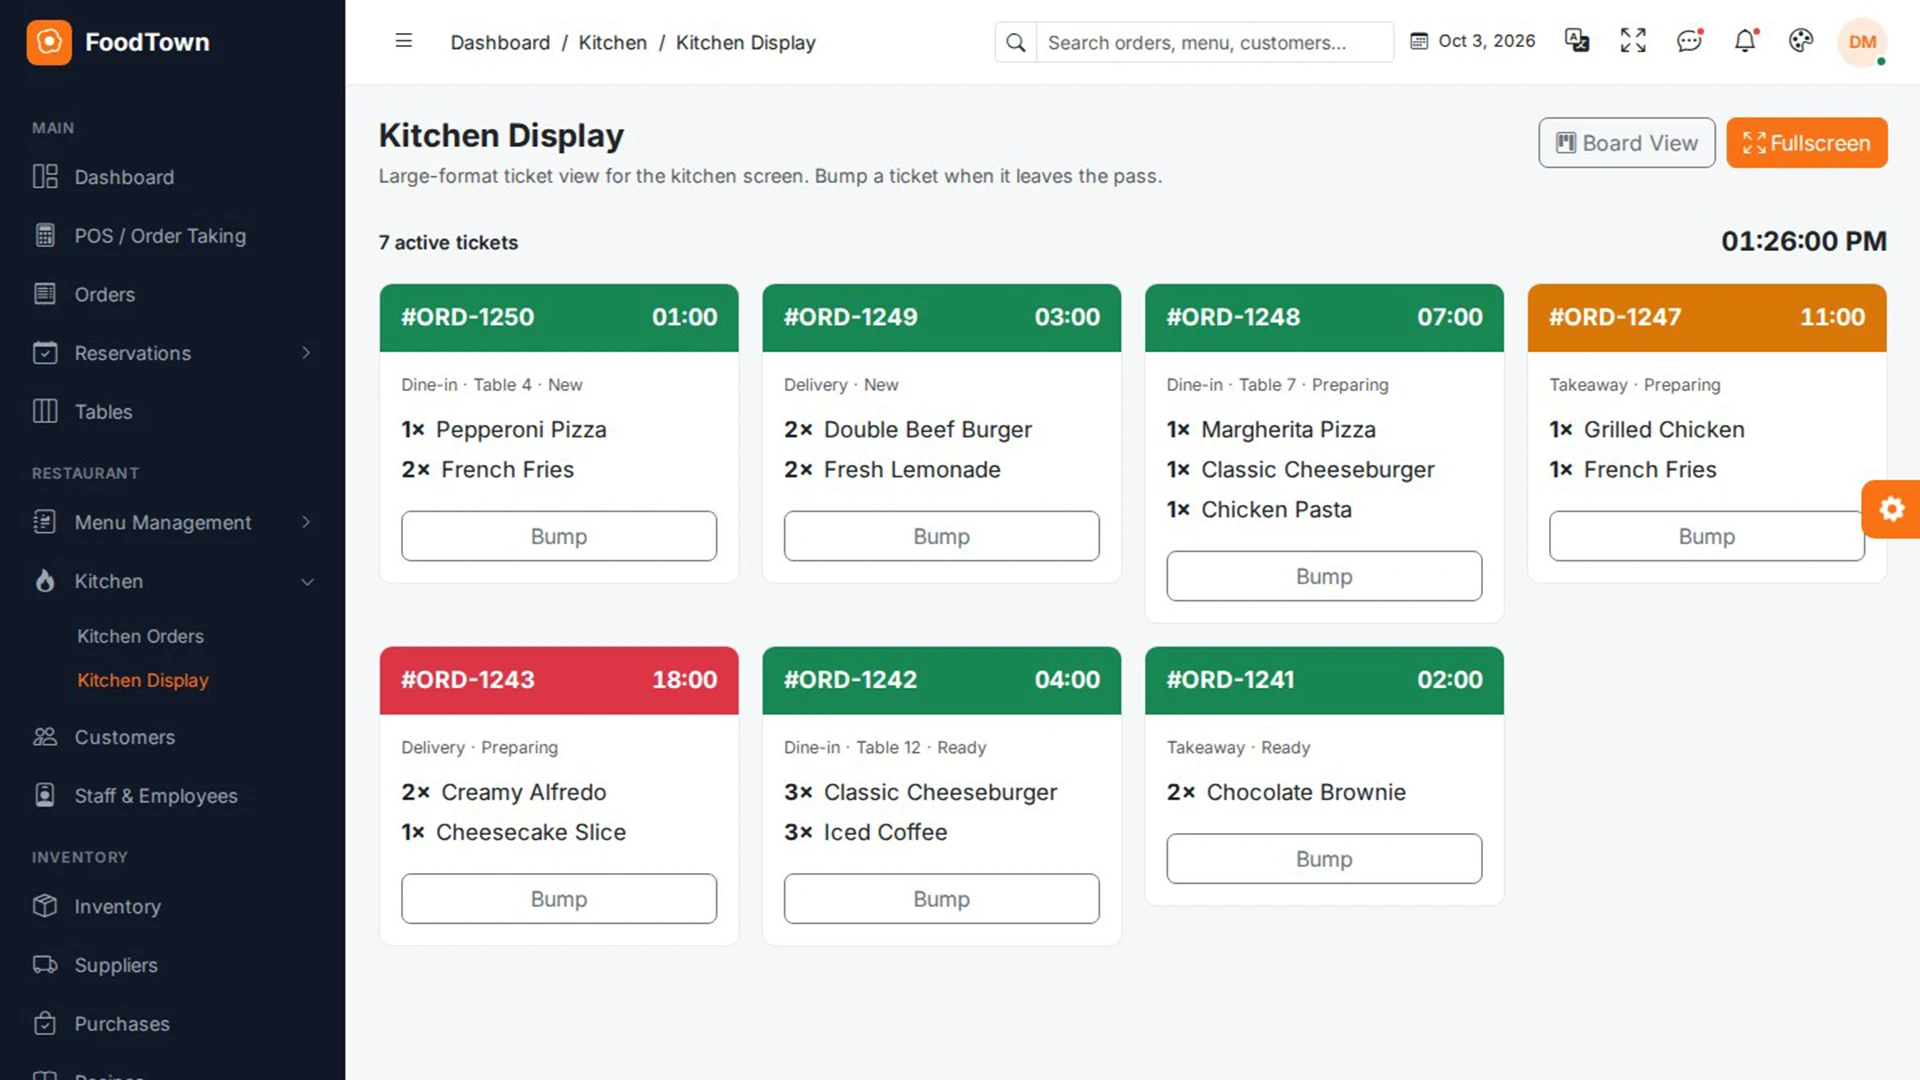Bump ticket #ORD-1241
Image resolution: width=1920 pixels, height=1080 pixels.
click(x=1324, y=859)
